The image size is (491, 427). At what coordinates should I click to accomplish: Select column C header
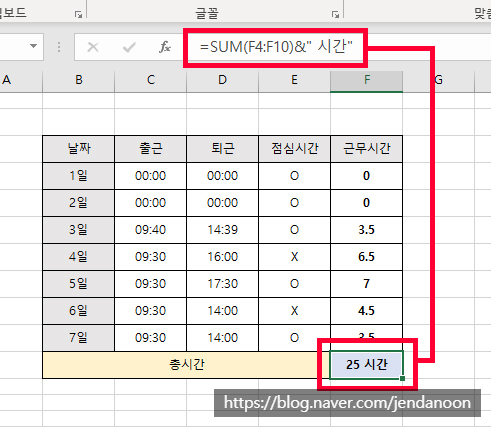pyautogui.click(x=151, y=80)
